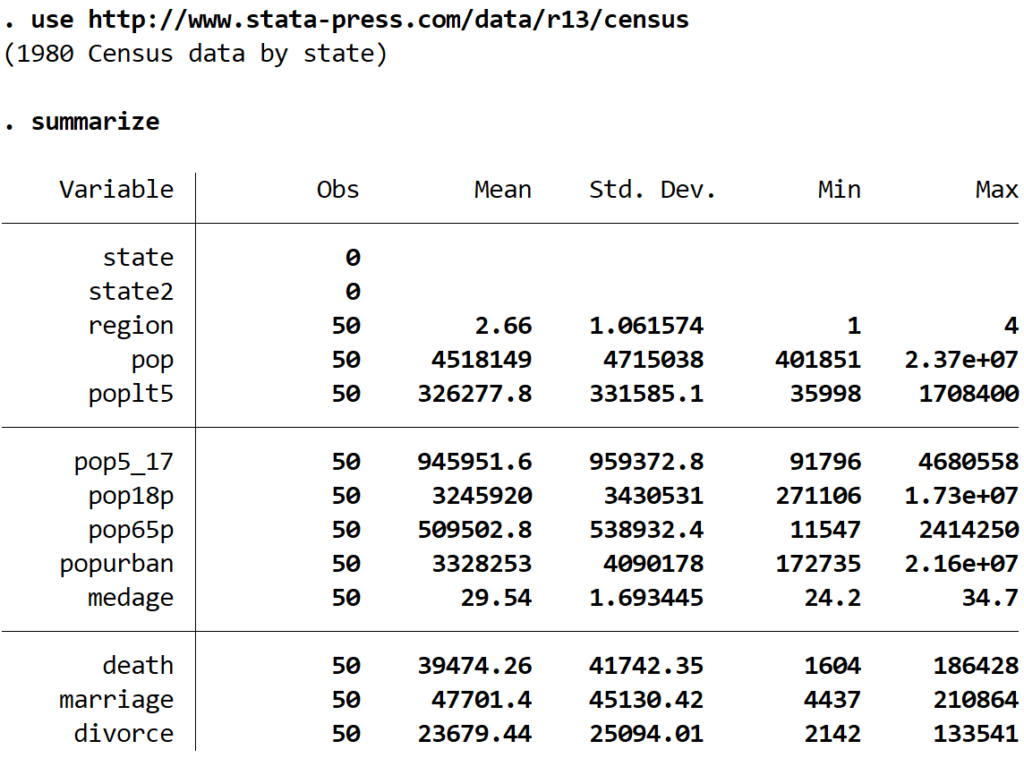Click the Obs value 0 for state2
Image resolution: width=1024 pixels, height=758 pixels.
tap(353, 291)
